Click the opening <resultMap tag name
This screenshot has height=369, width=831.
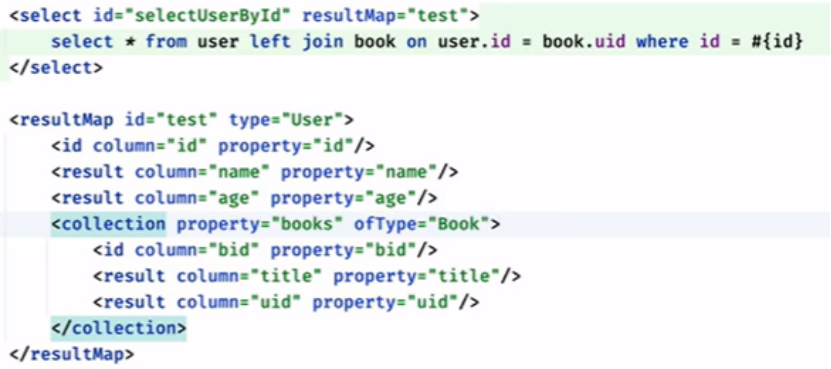61,120
